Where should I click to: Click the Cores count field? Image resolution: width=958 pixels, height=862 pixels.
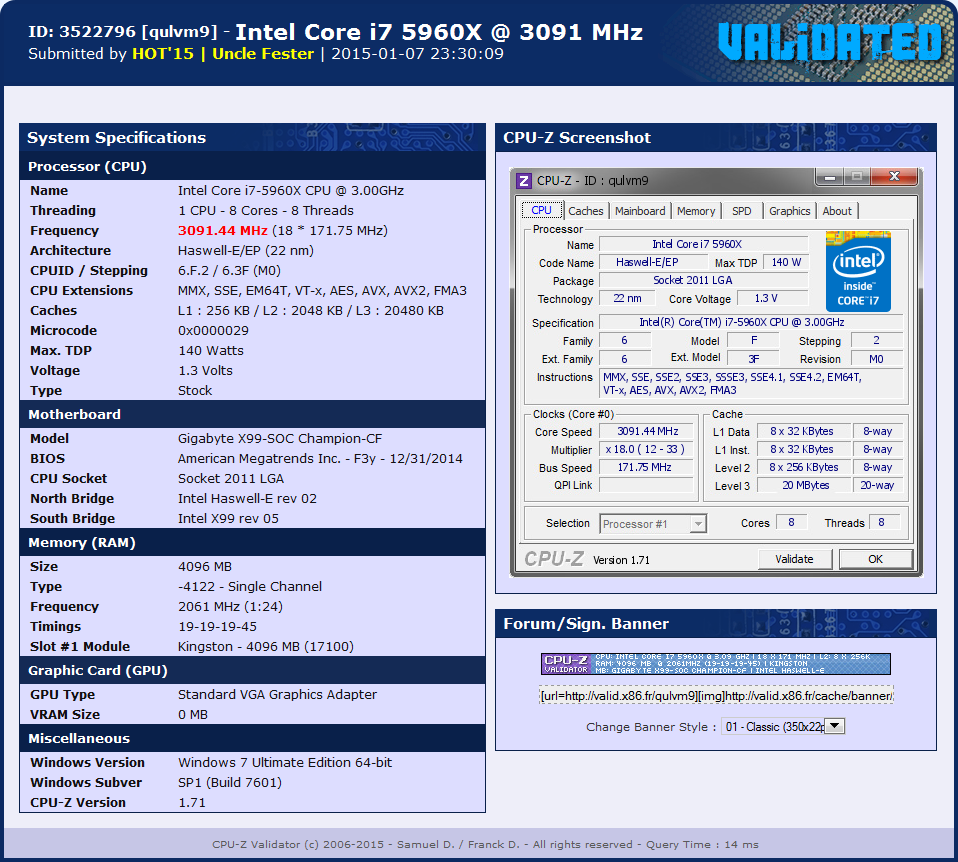tap(791, 522)
